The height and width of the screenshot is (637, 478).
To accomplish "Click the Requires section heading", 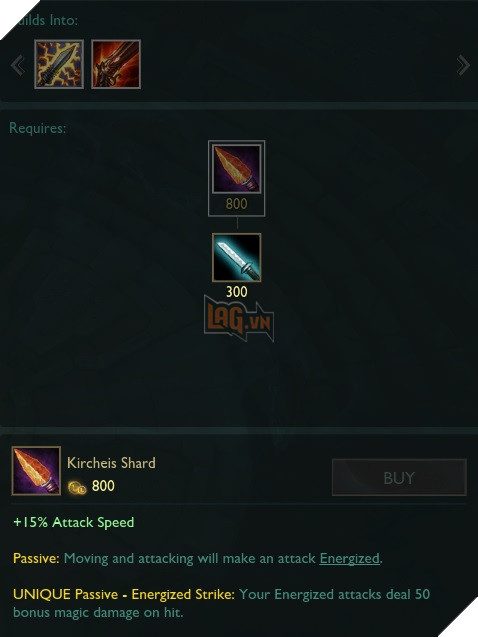I will pos(38,128).
